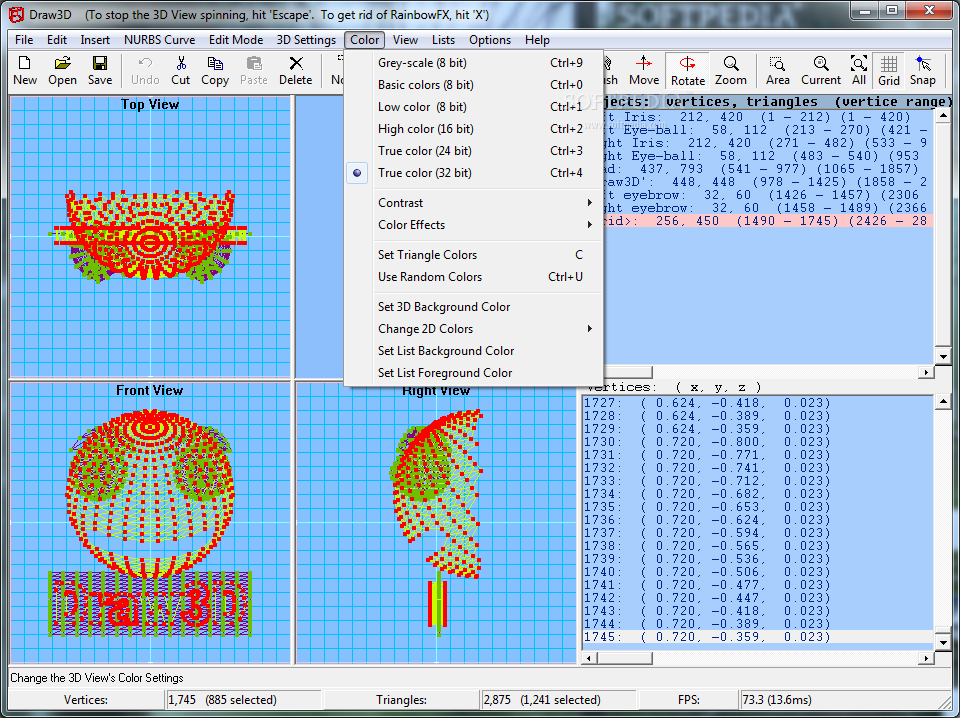960x718 pixels.
Task: Select the Rotate tool
Action: [x=688, y=70]
